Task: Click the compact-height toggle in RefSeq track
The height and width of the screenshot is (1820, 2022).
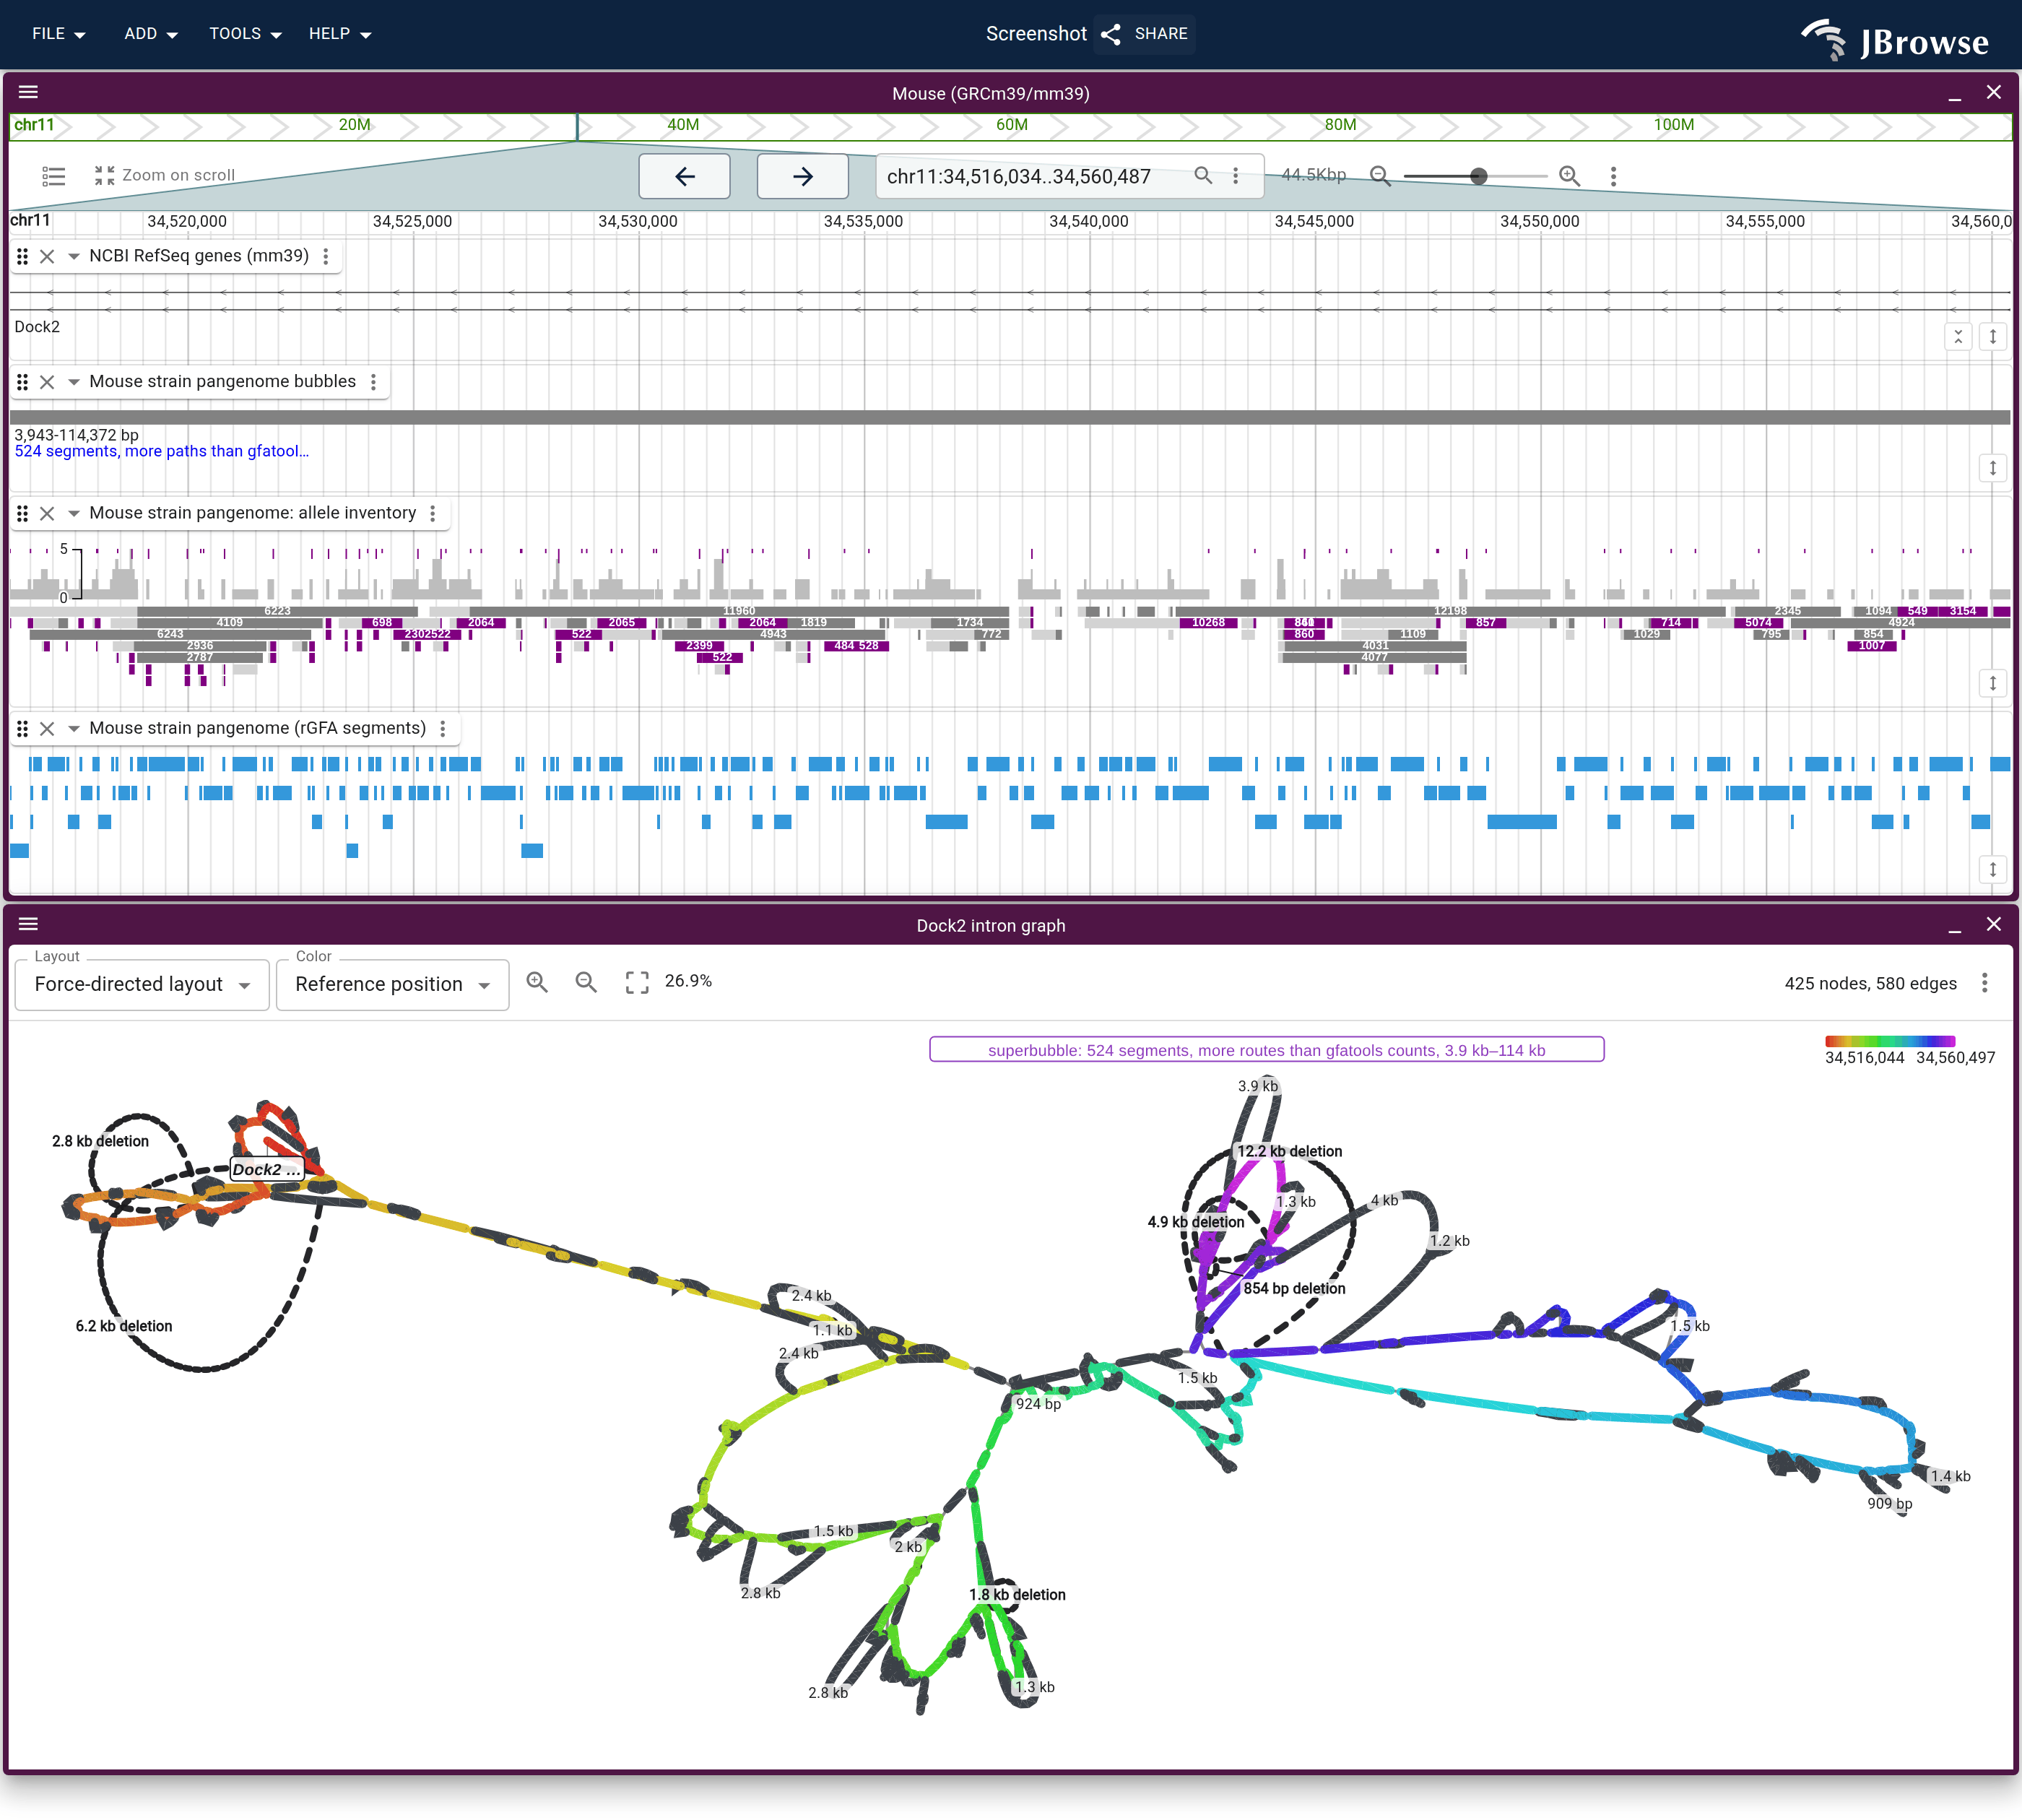Action: click(x=1958, y=337)
